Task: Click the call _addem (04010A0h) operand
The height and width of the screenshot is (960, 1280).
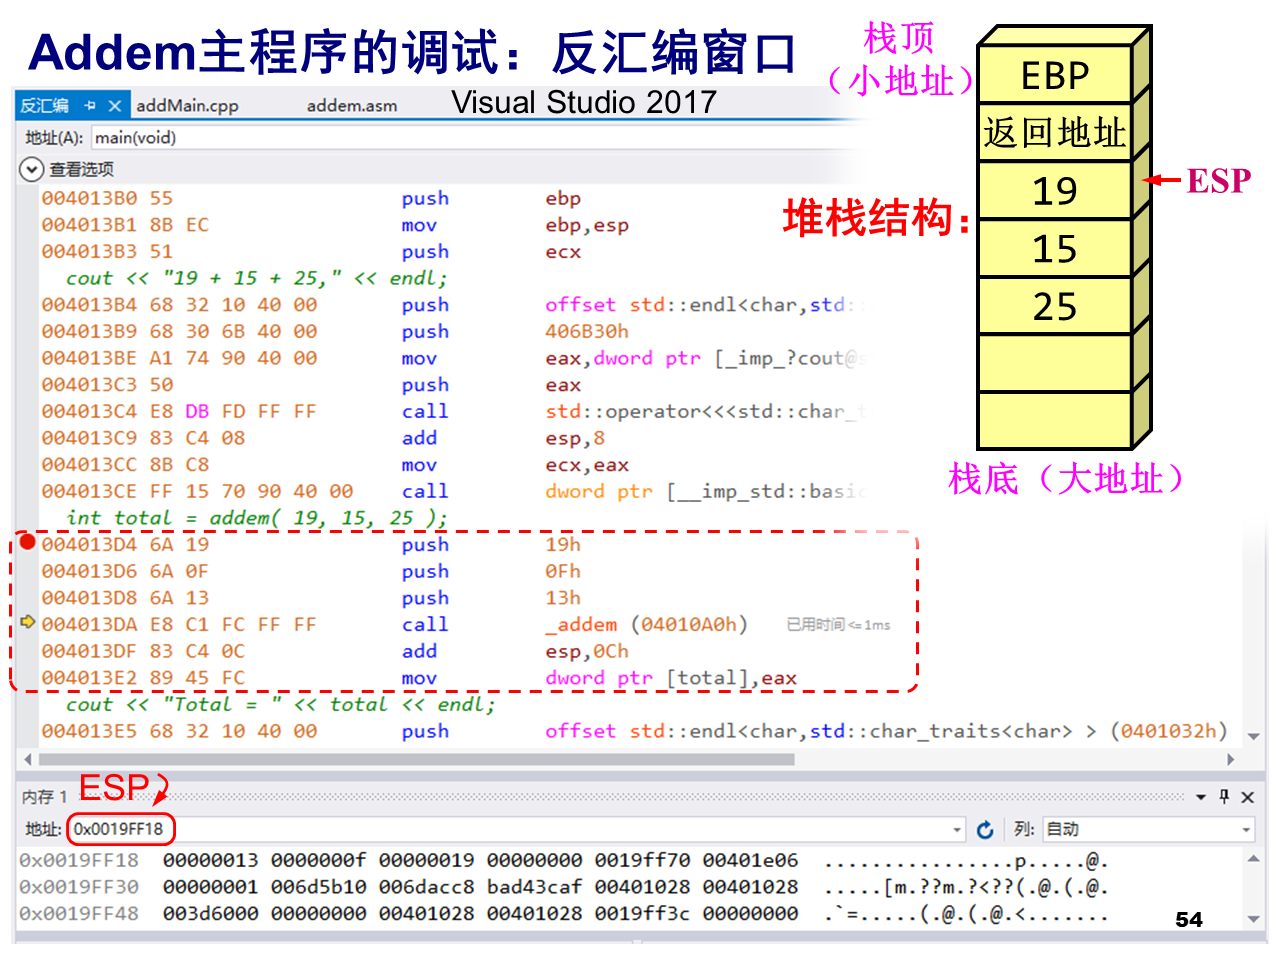Action: tap(646, 624)
